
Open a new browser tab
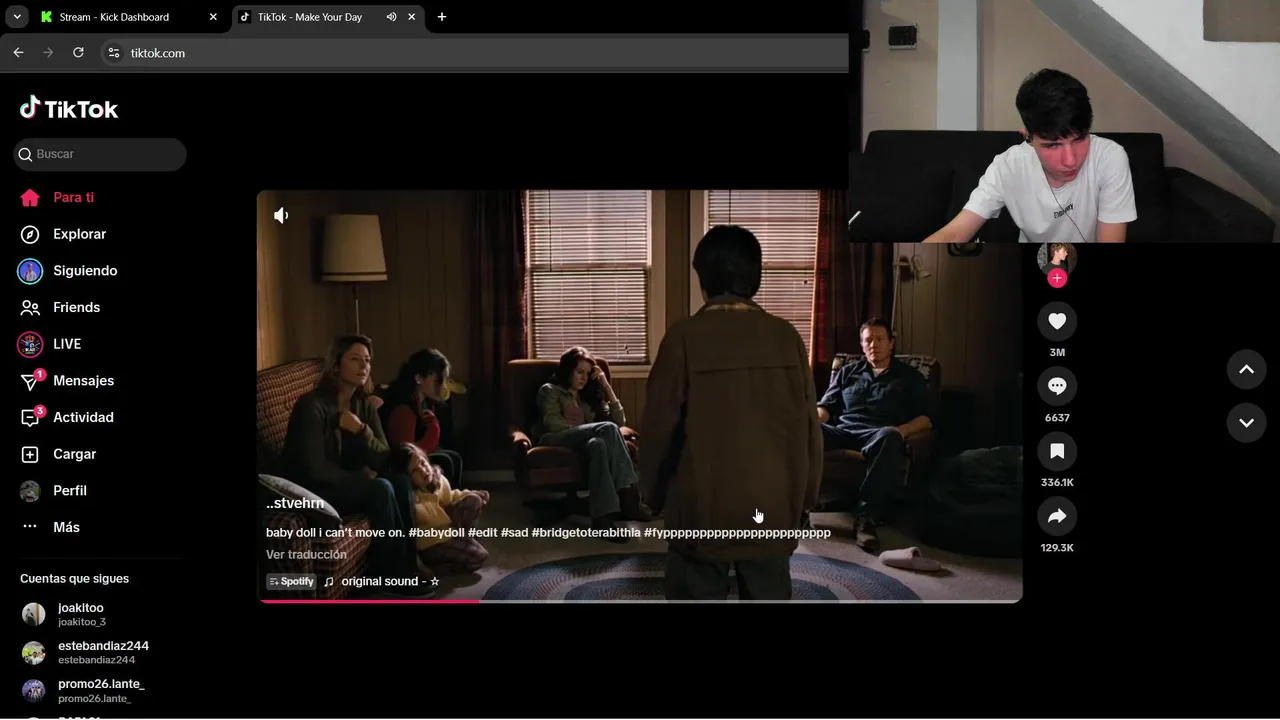442,17
